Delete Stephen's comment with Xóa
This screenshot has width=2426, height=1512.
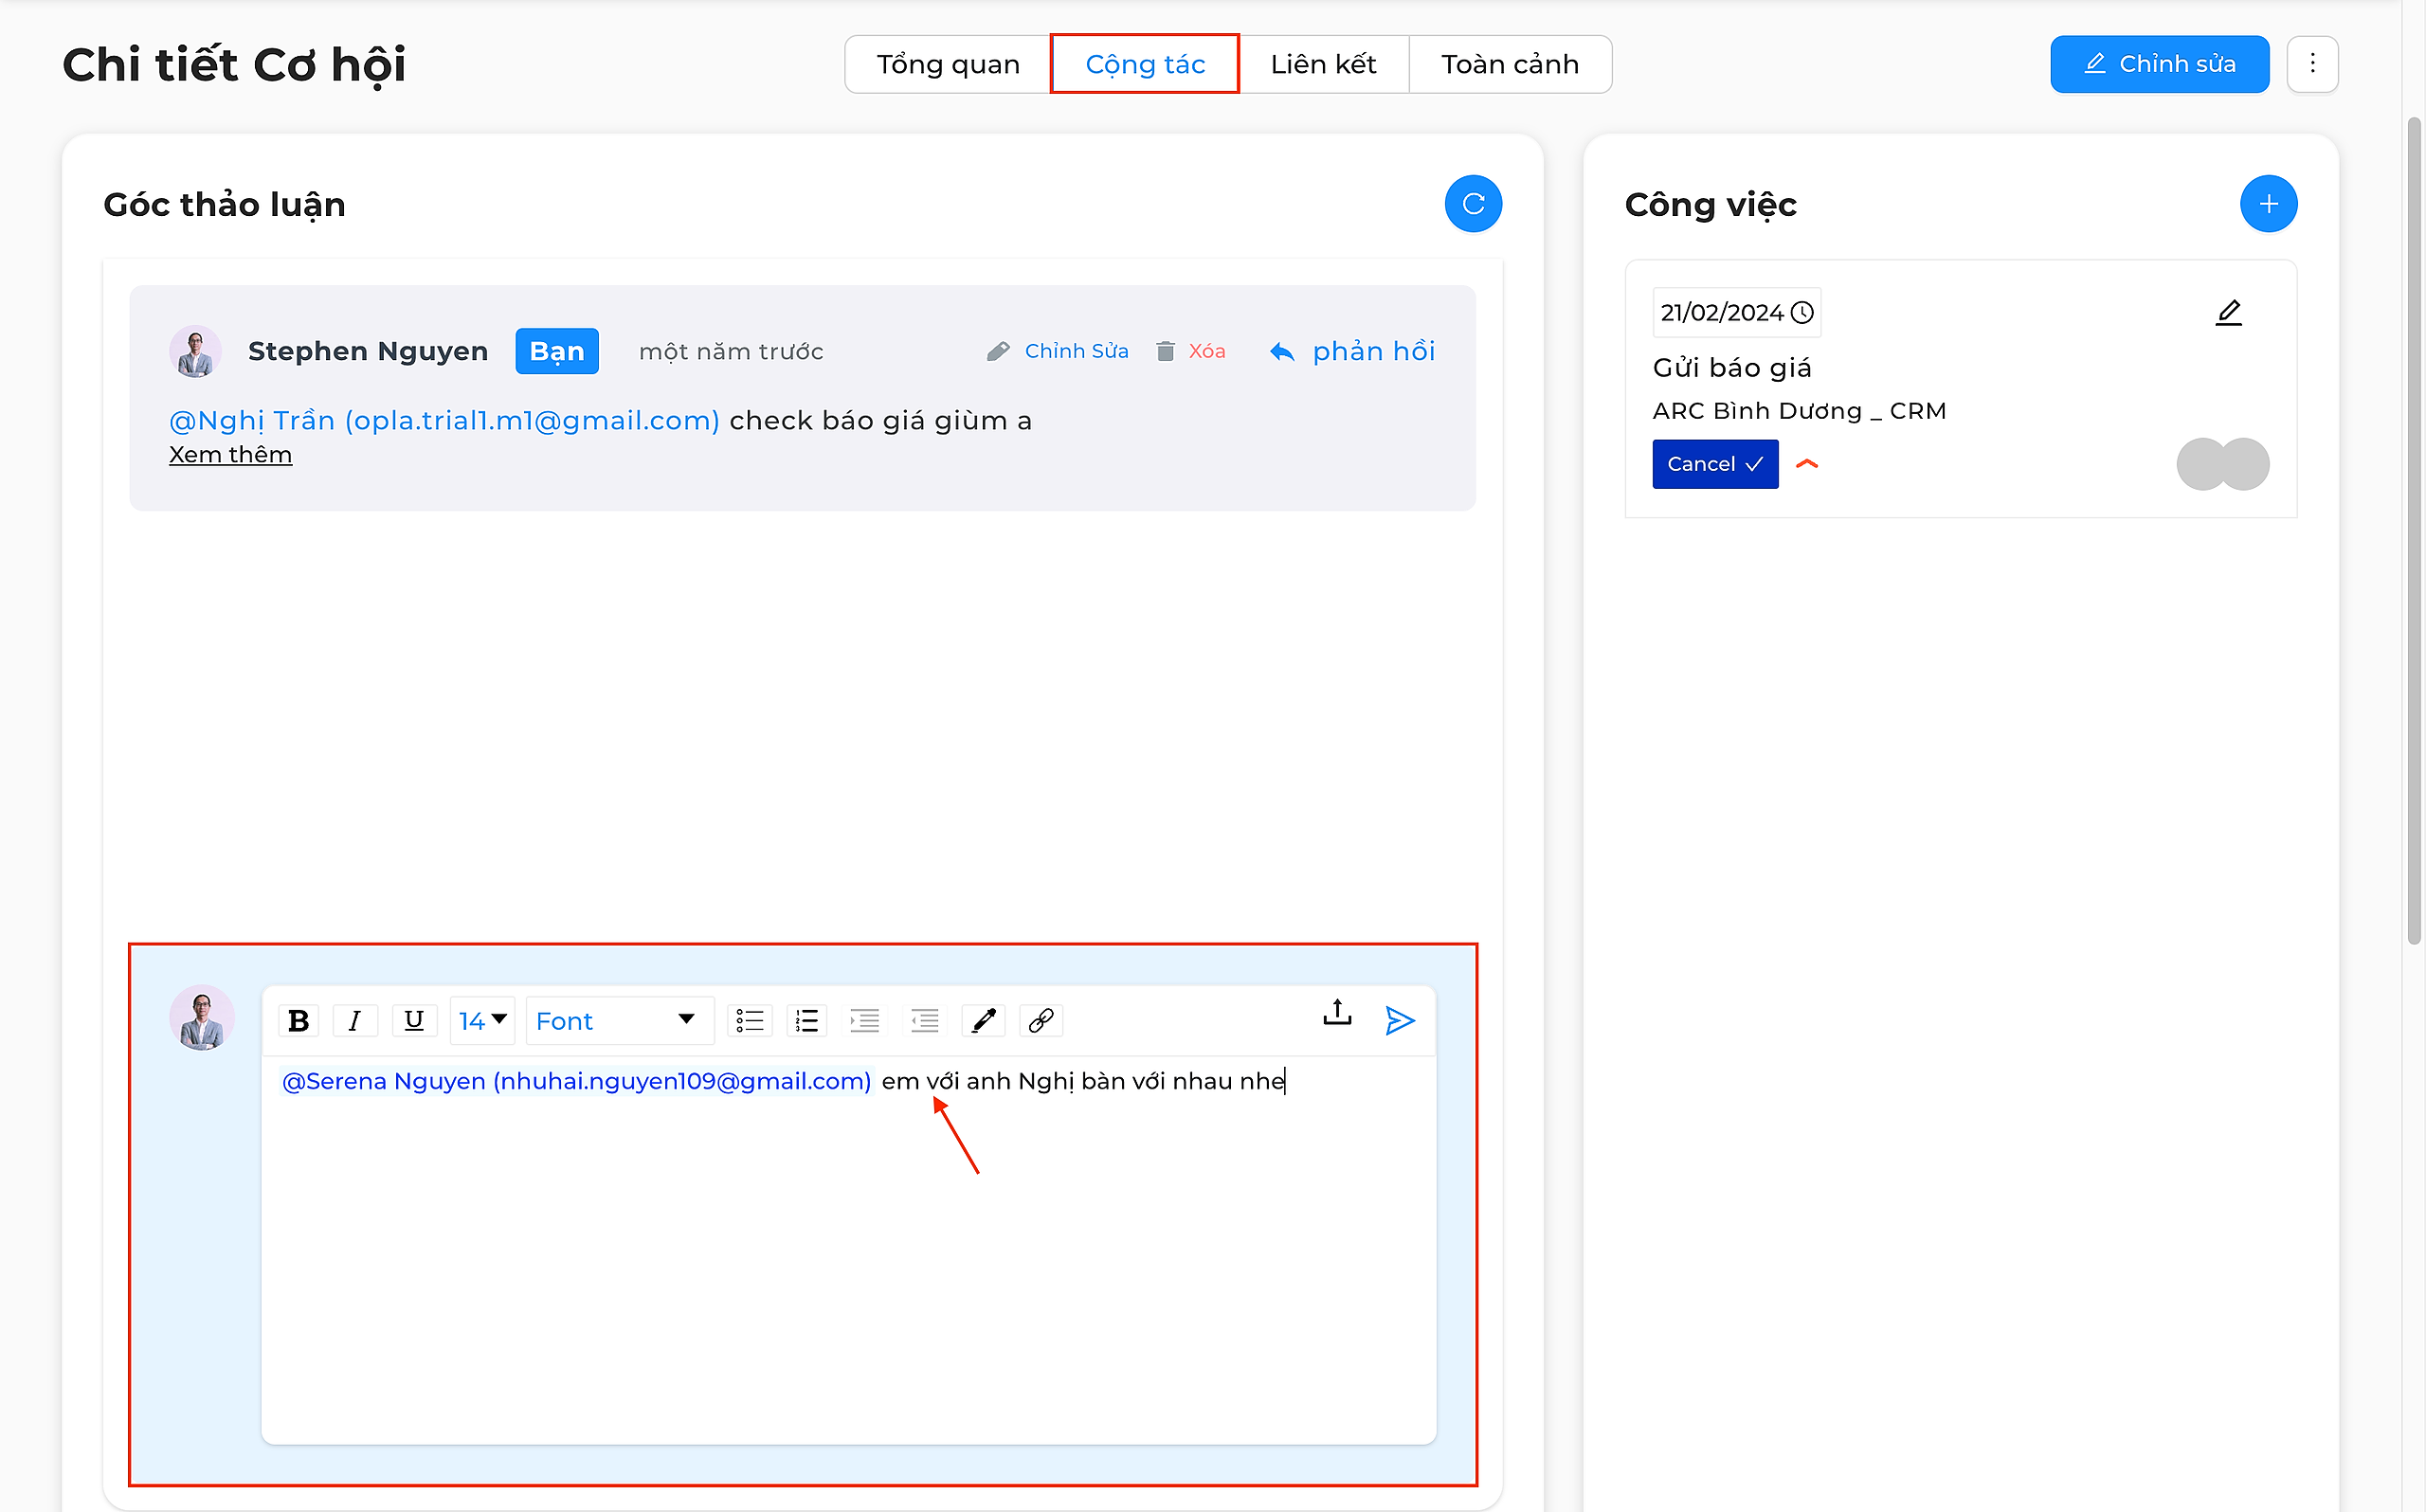[1190, 351]
